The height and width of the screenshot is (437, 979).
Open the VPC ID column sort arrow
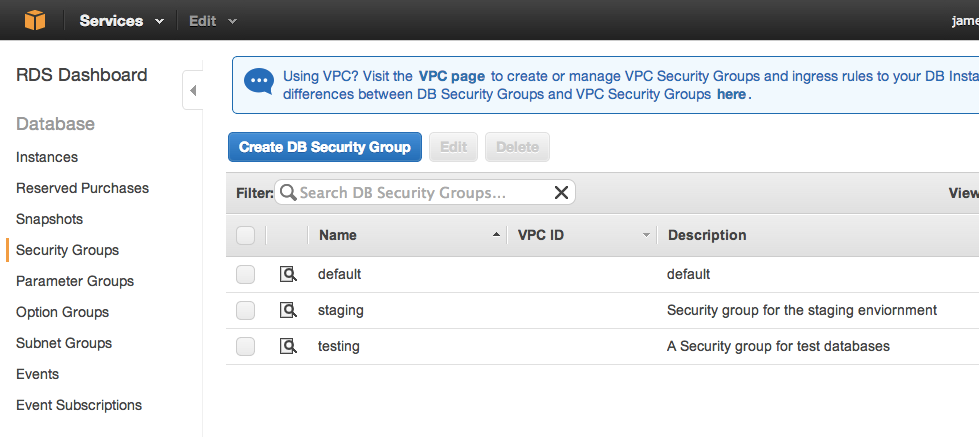[646, 235]
